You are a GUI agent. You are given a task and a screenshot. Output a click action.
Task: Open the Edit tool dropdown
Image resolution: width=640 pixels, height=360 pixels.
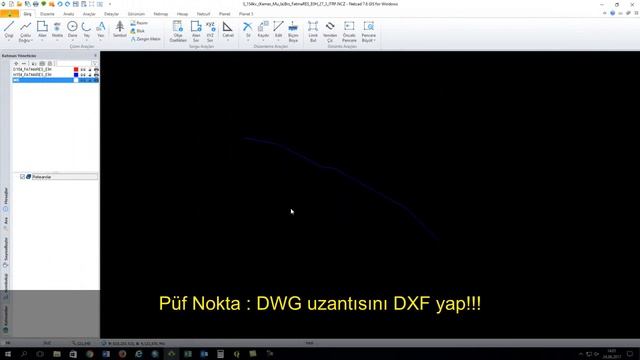click(278, 40)
